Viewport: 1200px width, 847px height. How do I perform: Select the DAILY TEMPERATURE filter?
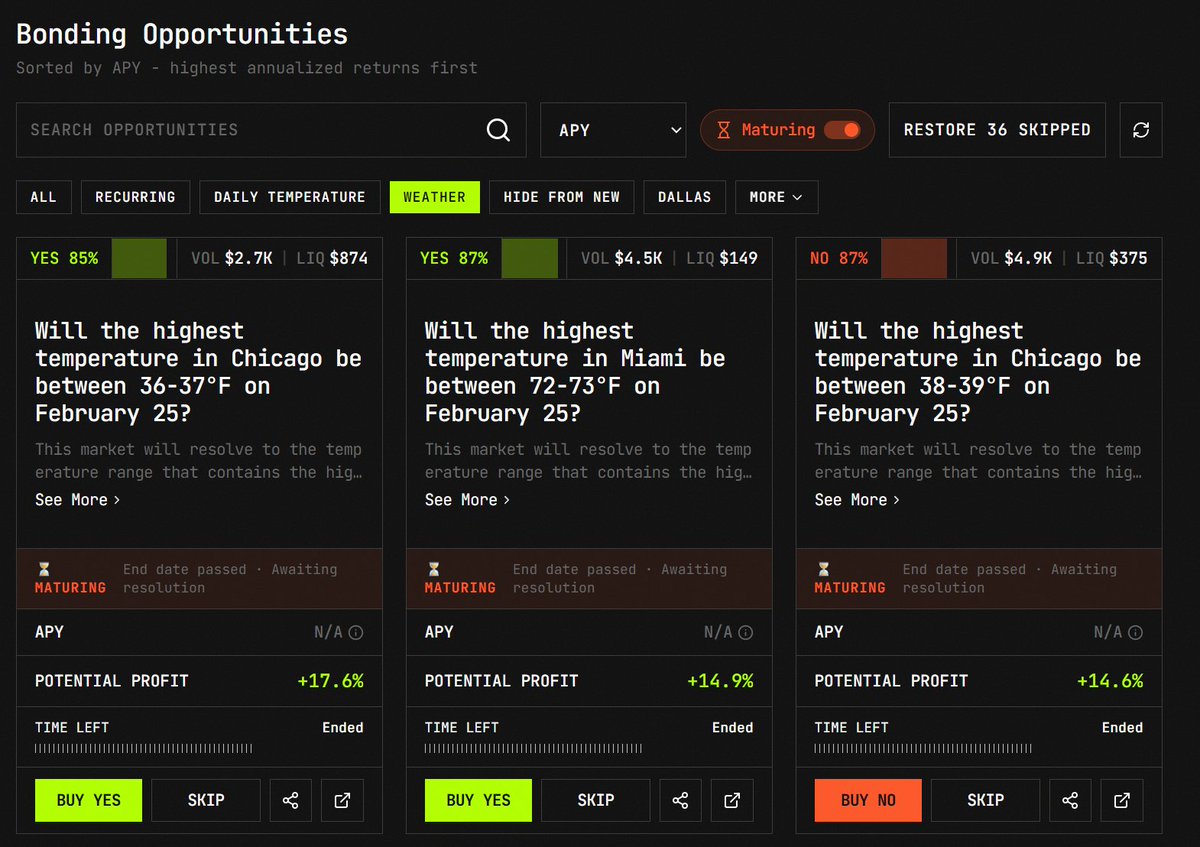290,197
